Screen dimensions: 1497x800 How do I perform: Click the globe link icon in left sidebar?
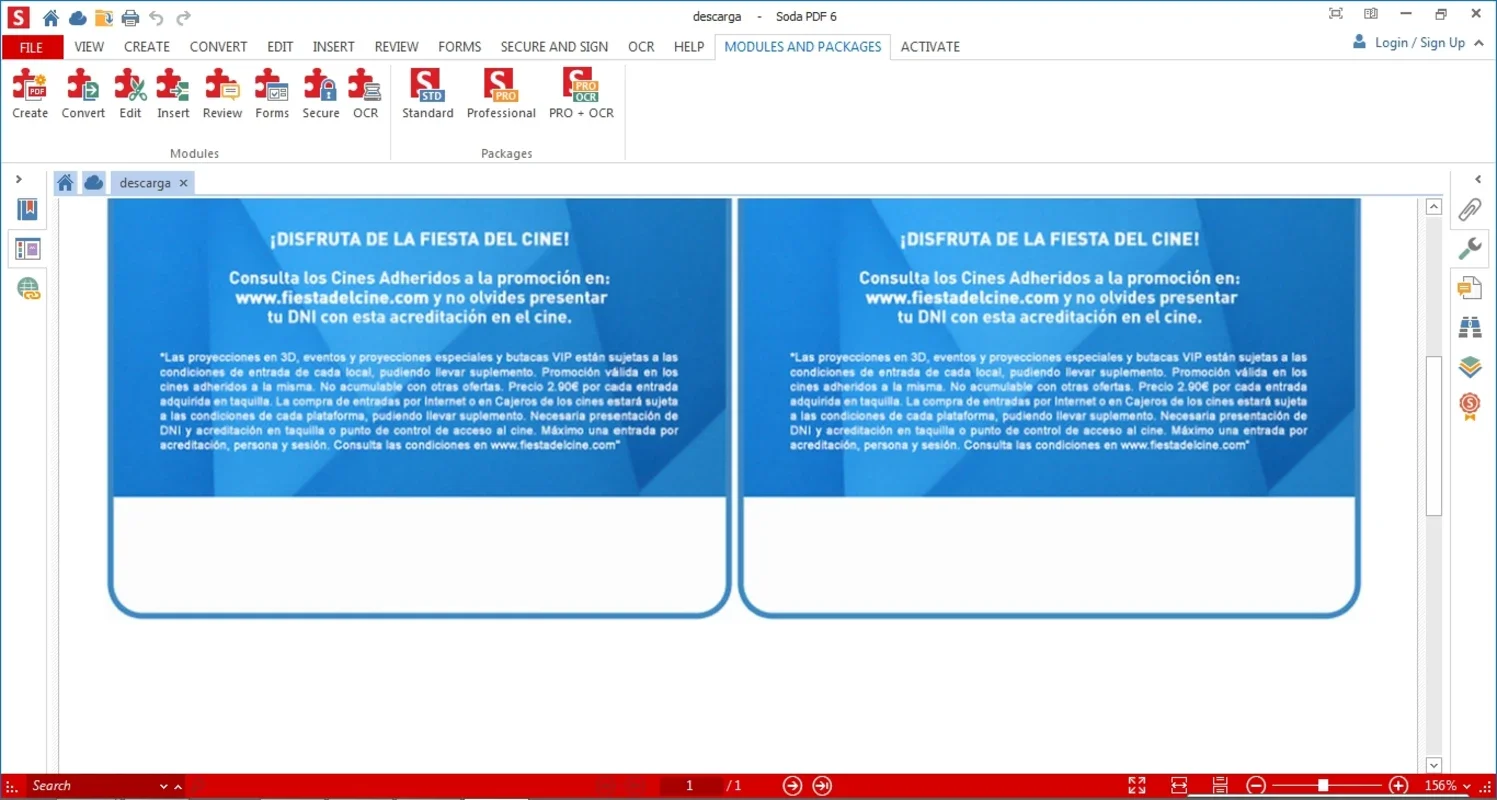[27, 290]
